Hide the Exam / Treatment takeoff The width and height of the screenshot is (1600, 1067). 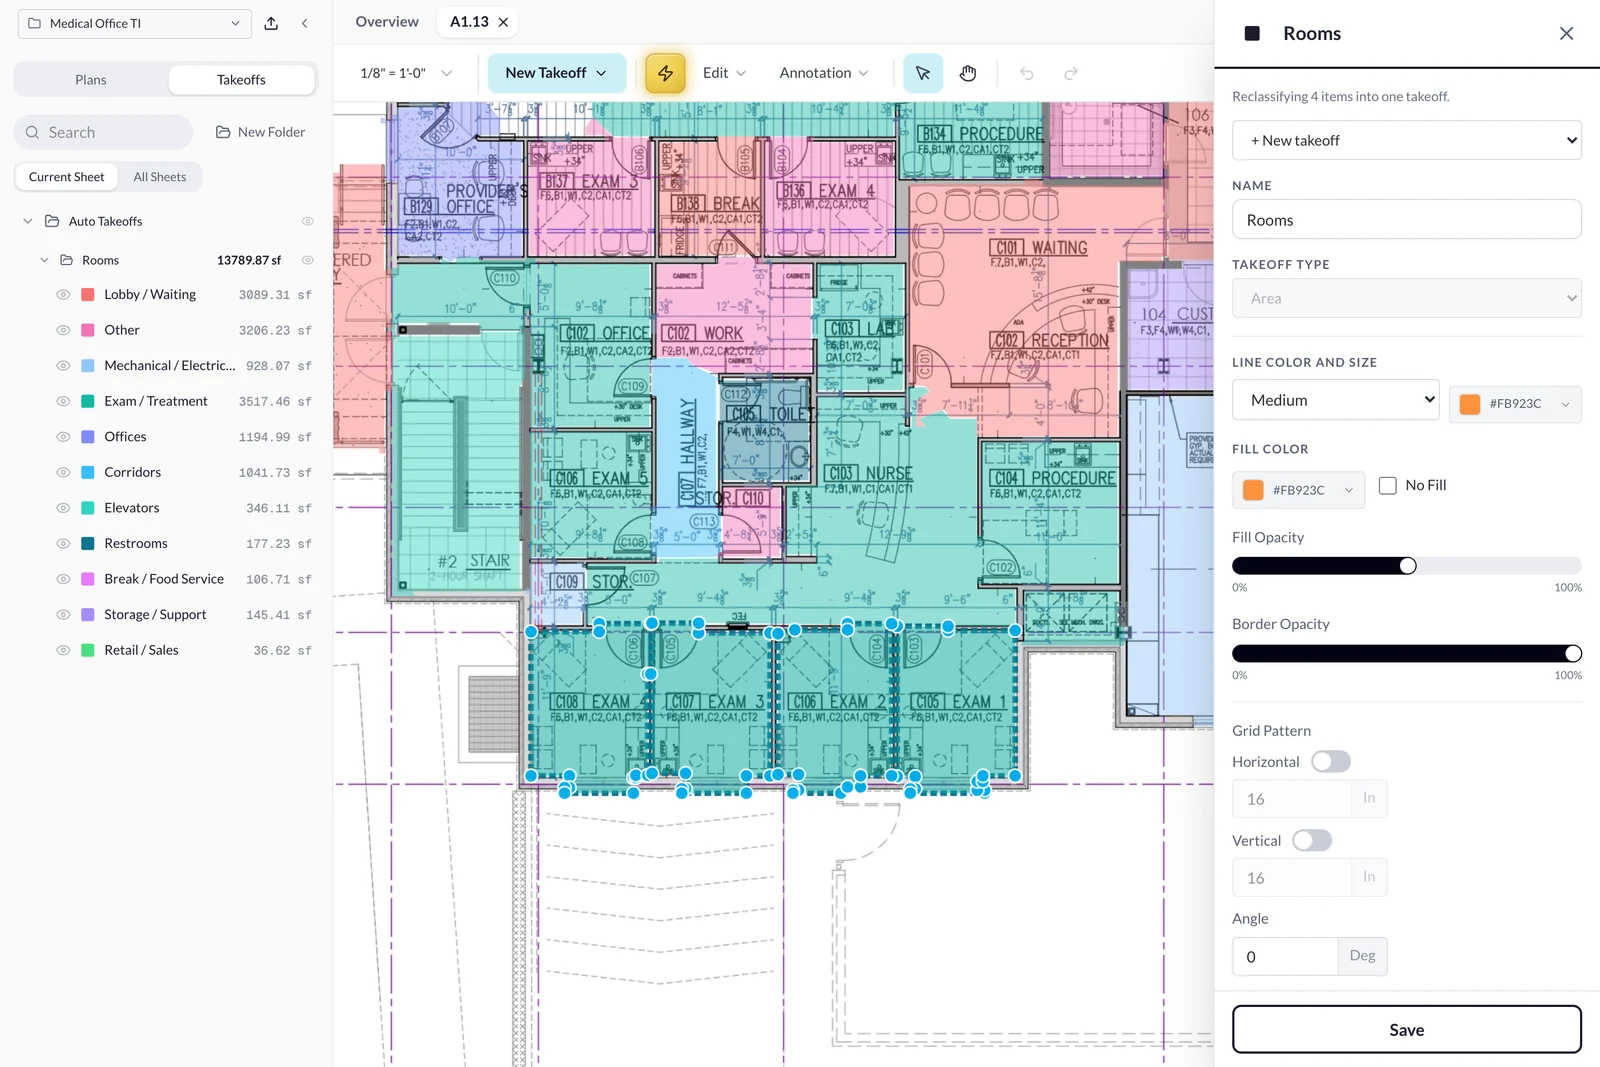tap(63, 401)
